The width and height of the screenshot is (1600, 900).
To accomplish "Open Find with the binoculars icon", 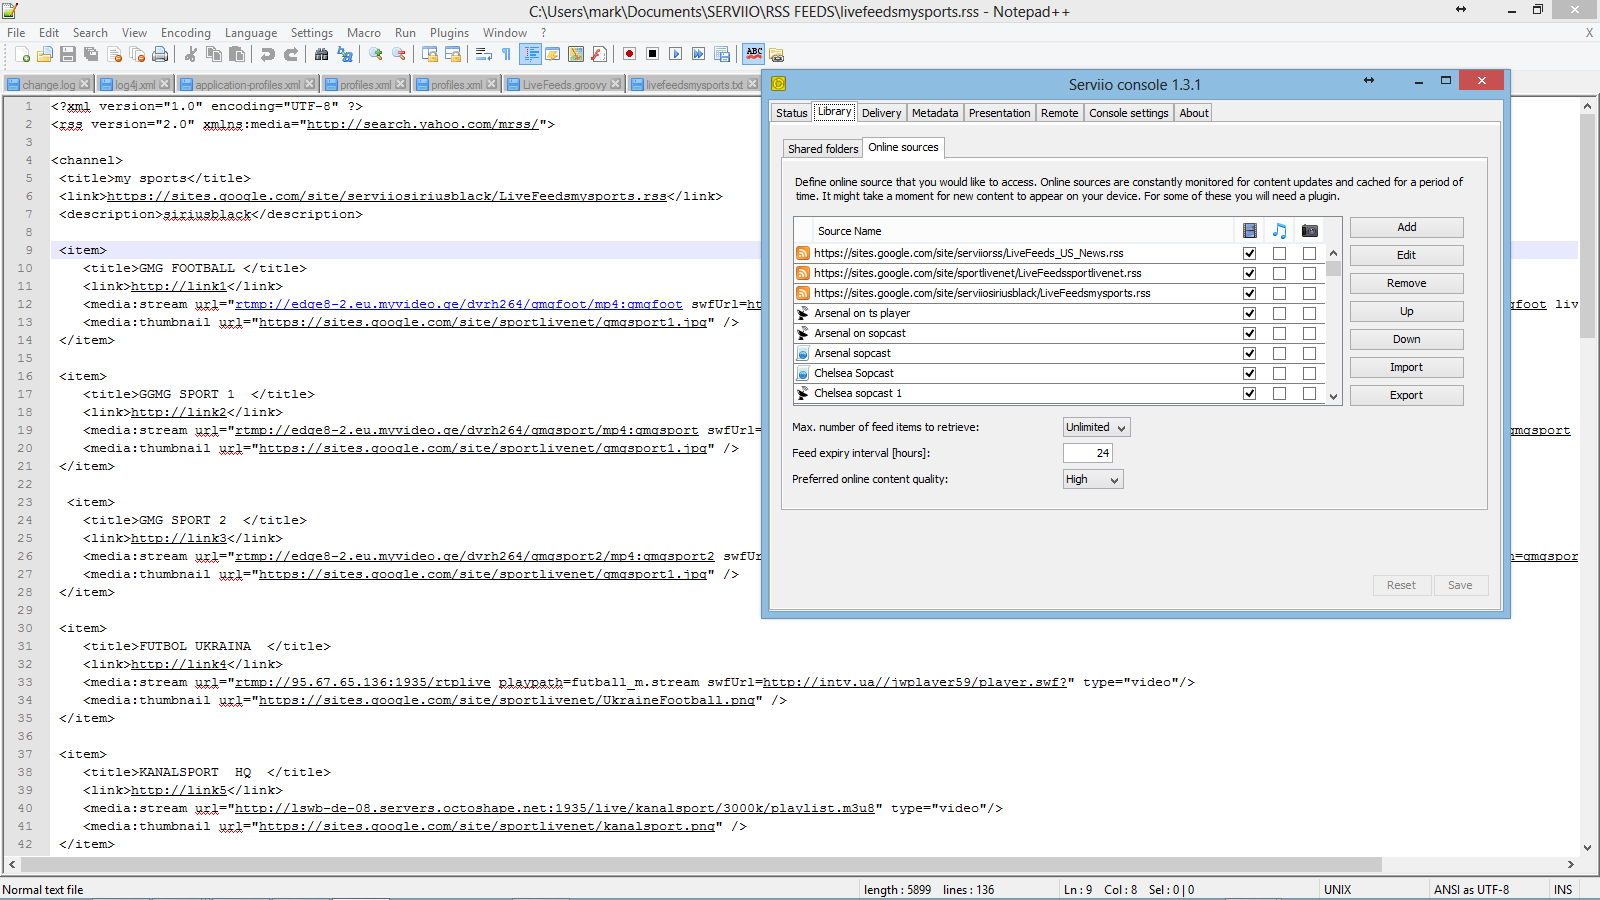I will click(x=321, y=54).
